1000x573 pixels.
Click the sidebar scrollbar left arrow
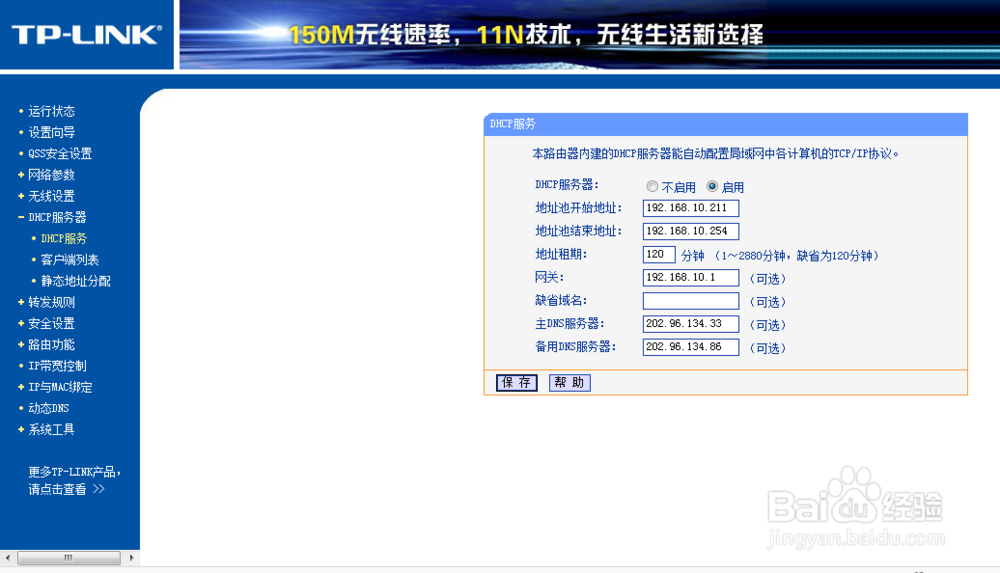coord(8,558)
